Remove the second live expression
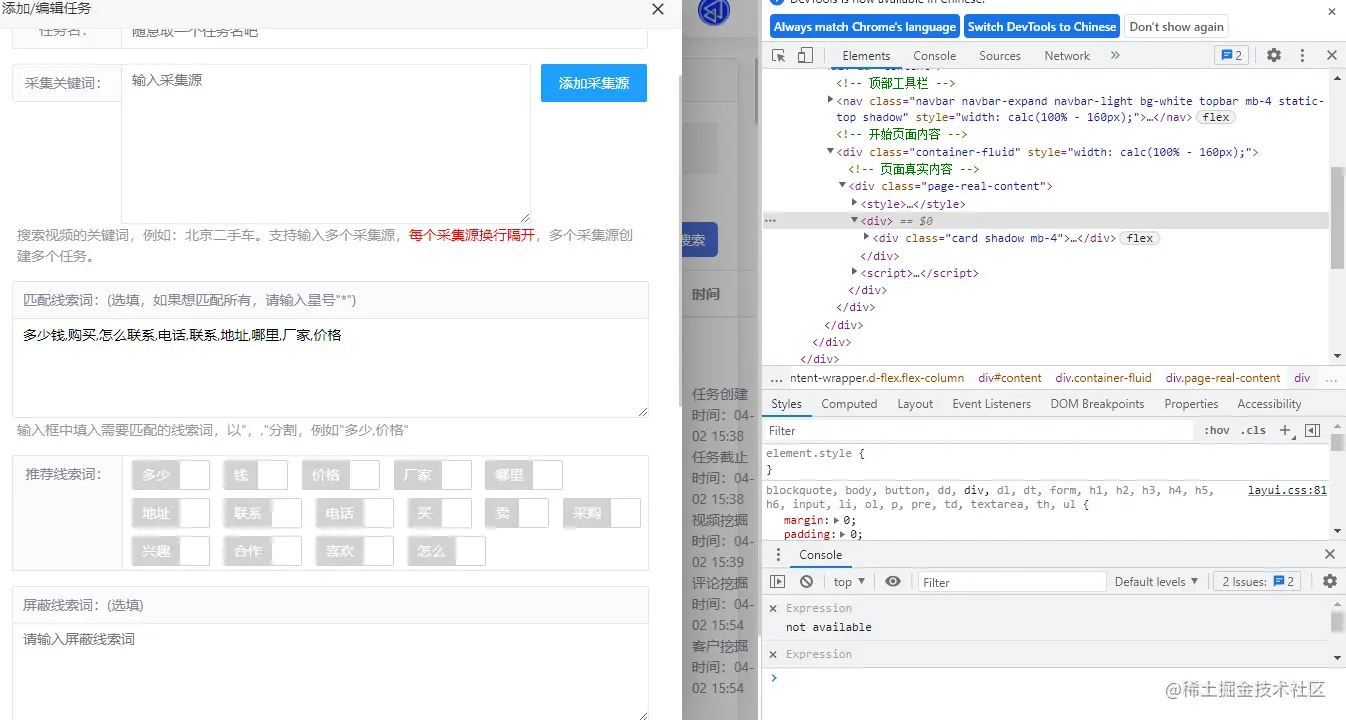 click(x=772, y=654)
